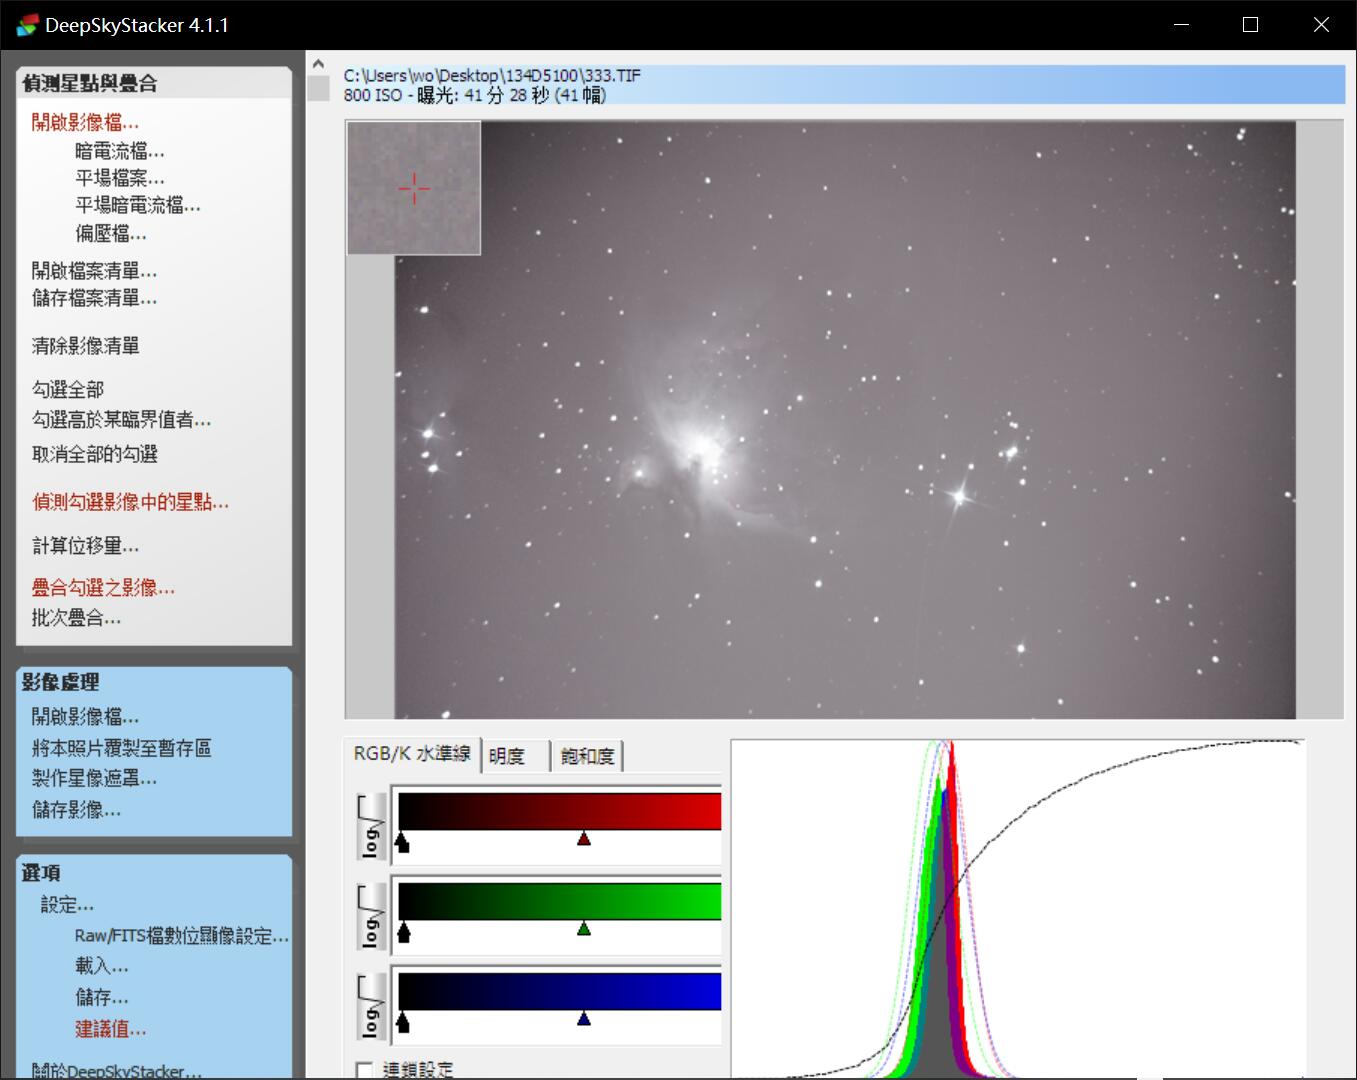Click the green channel black point marker
Screen dimensions: 1357x1080
[404, 932]
